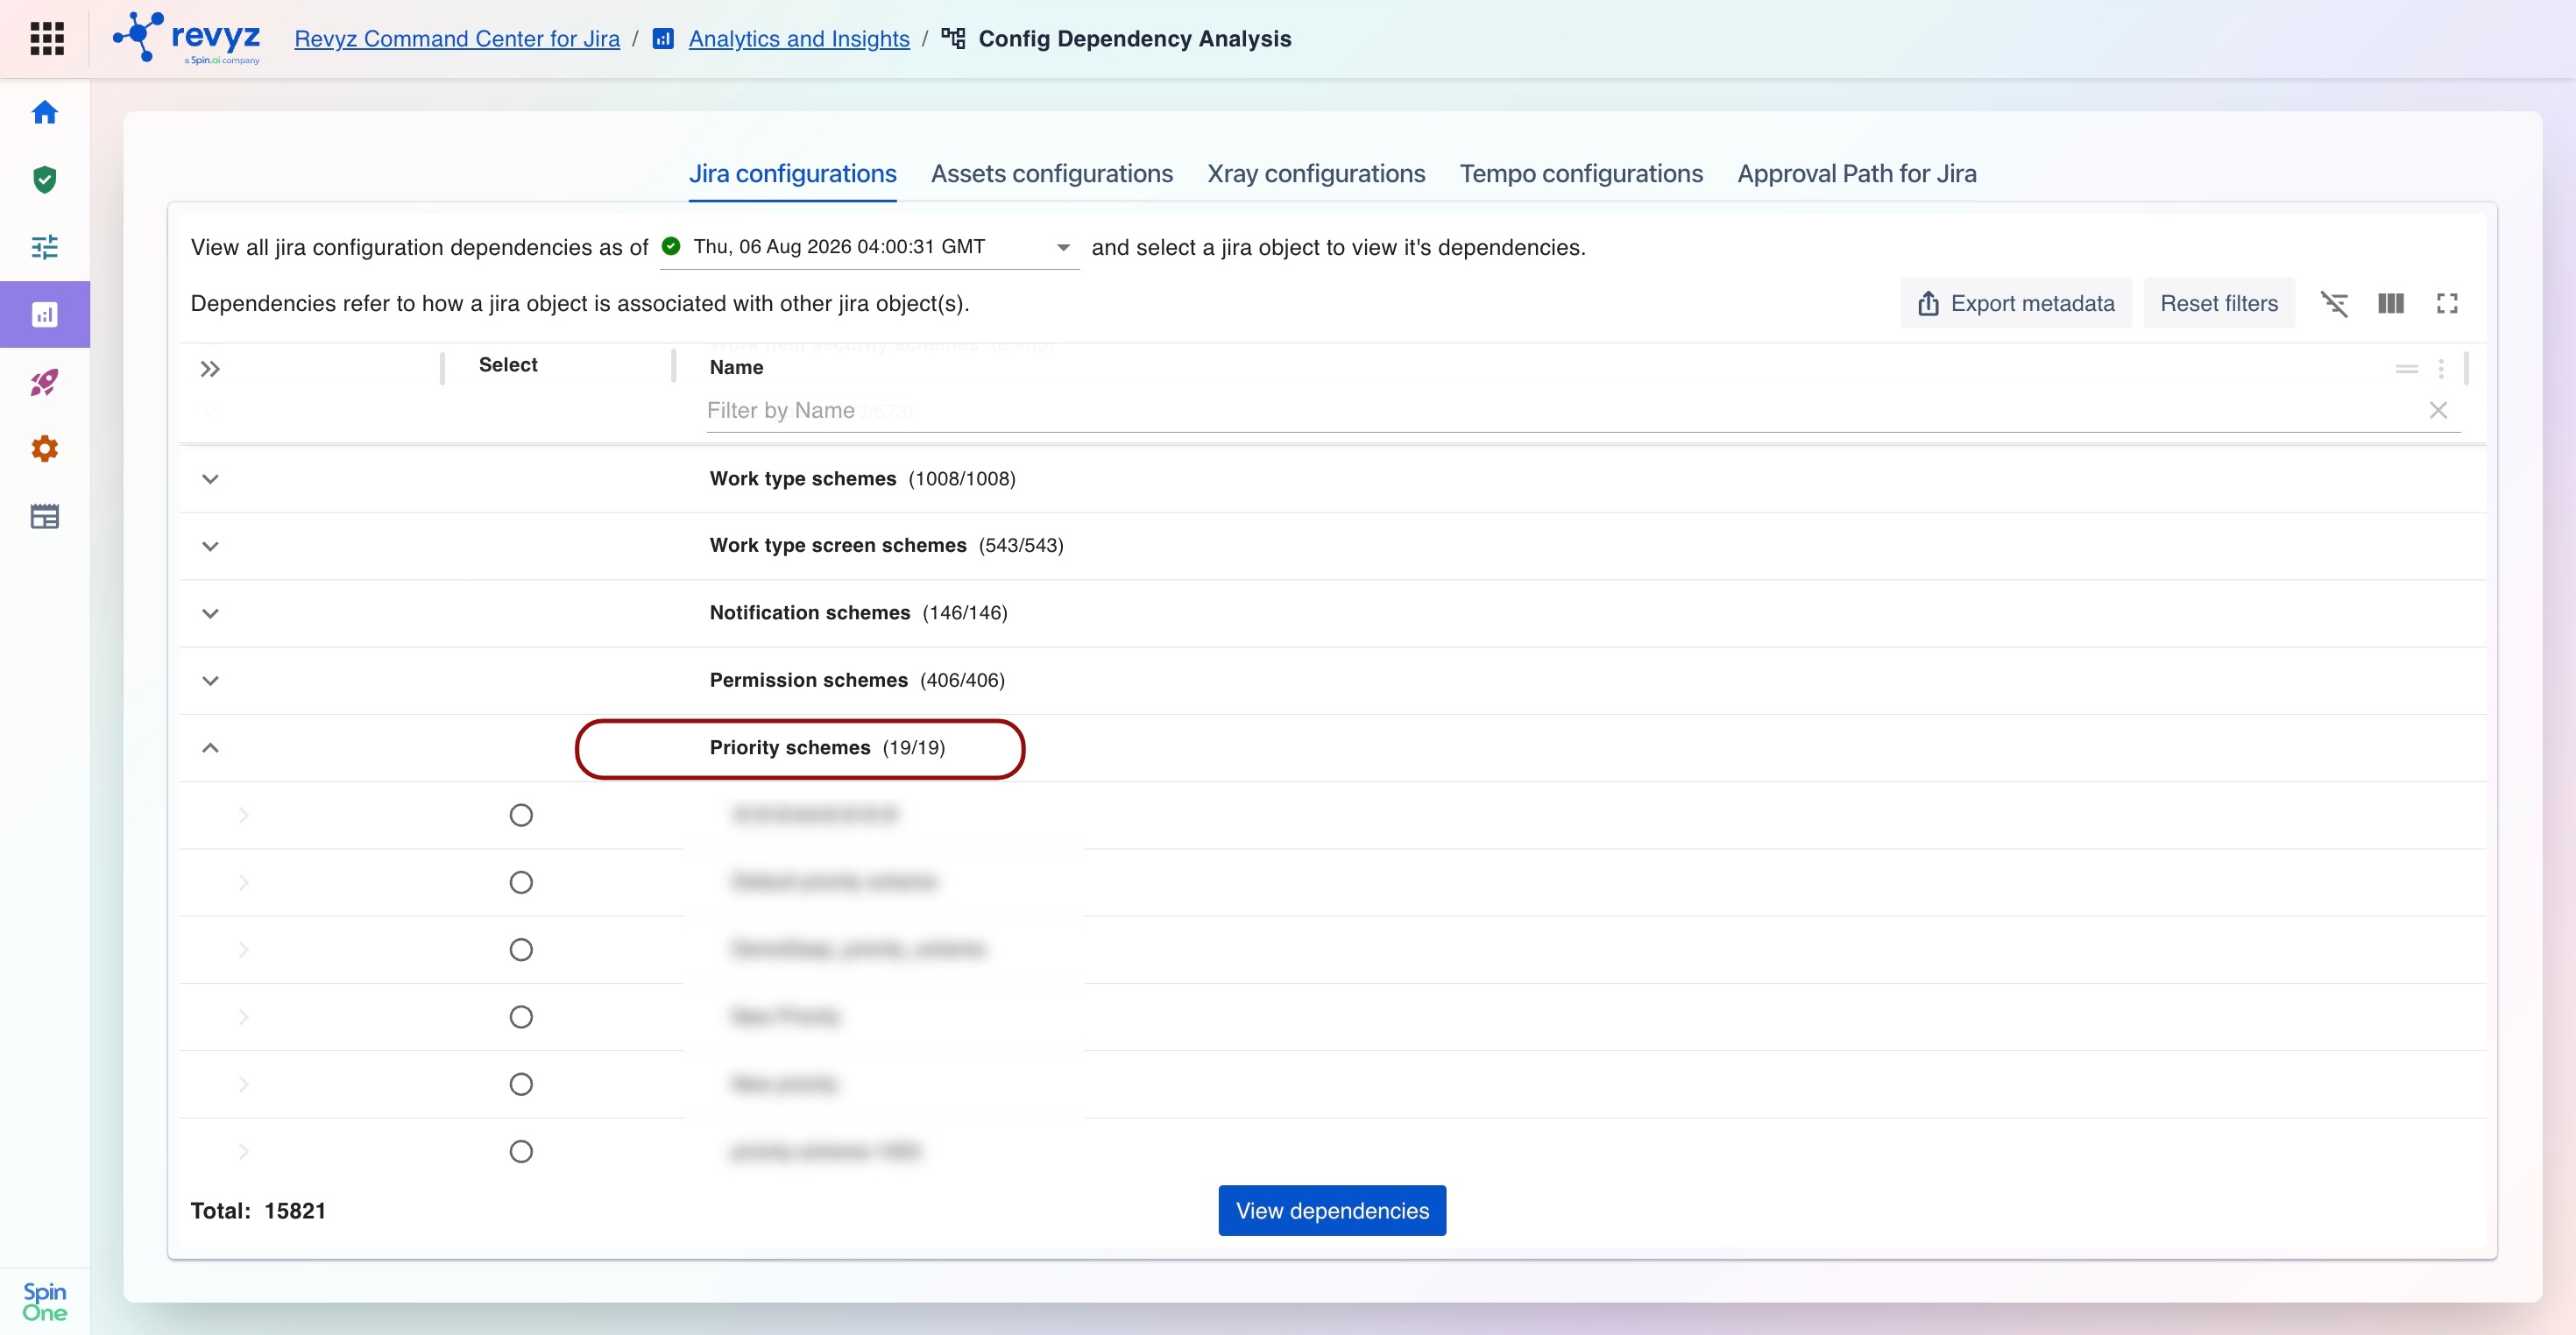Open the sliders tune icon in sidebar
The image size is (2576, 1335).
point(45,247)
